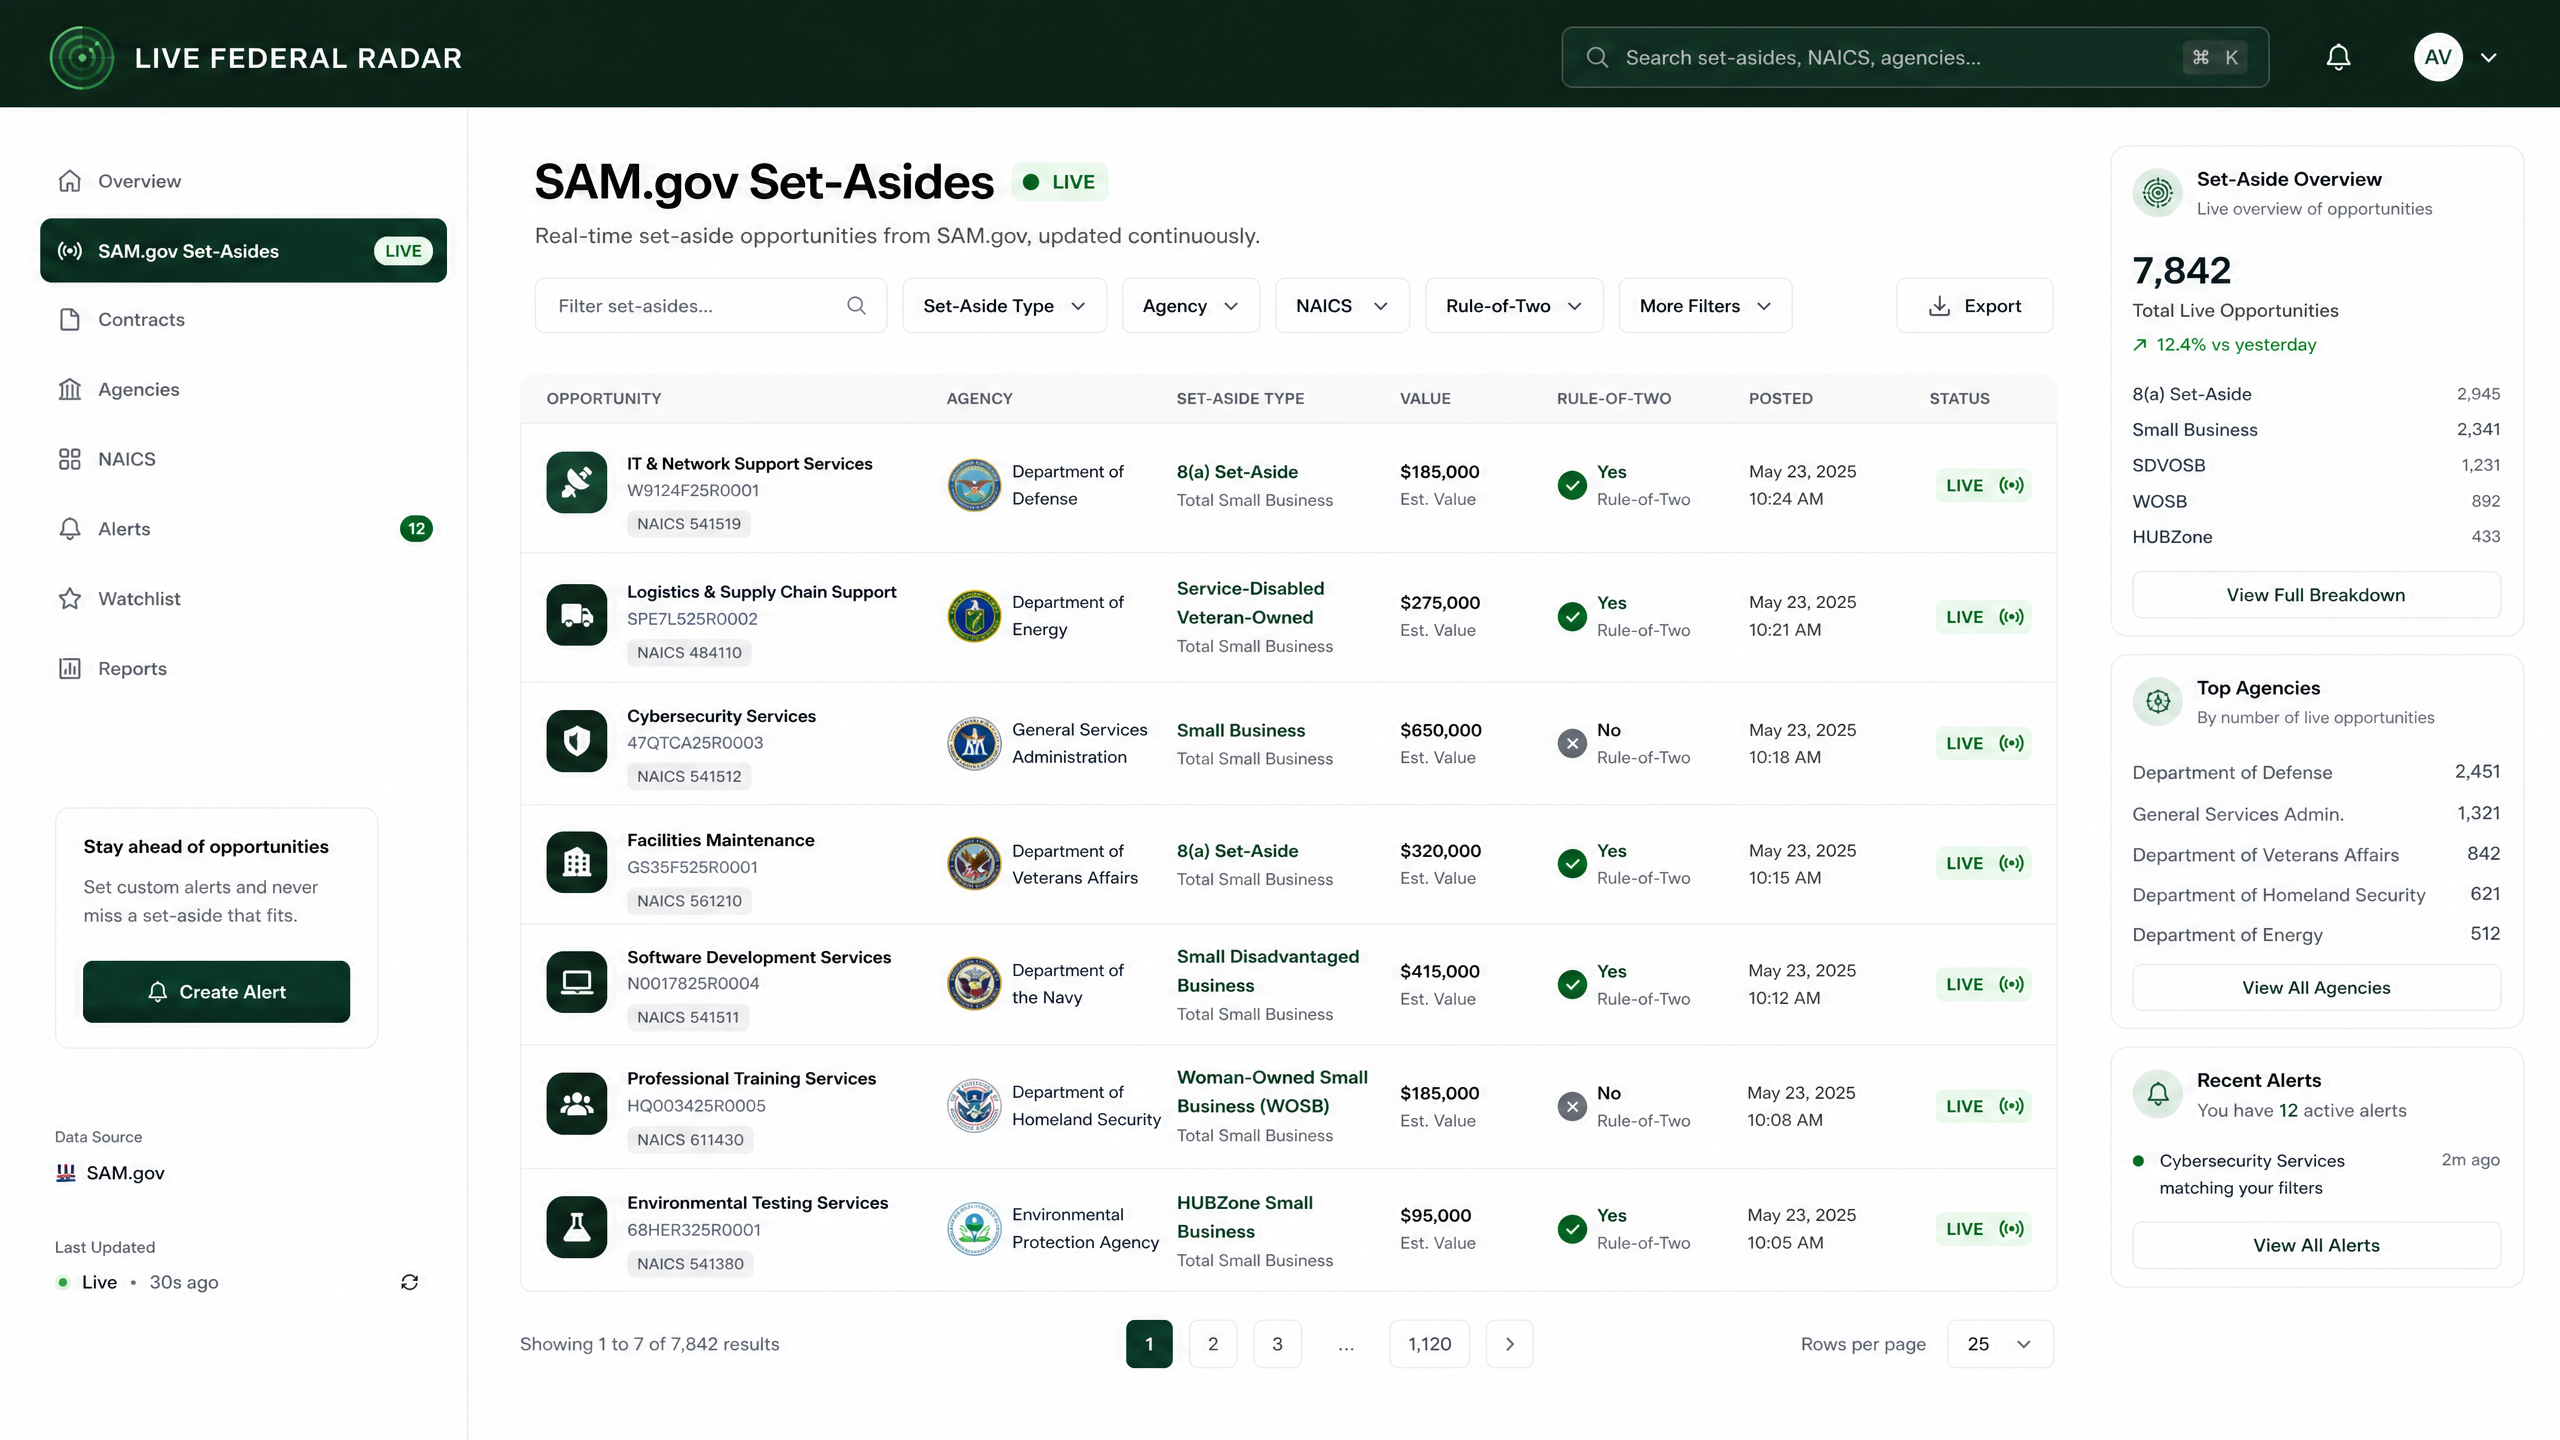Click the Homeland Security seal in table

pos(974,1106)
